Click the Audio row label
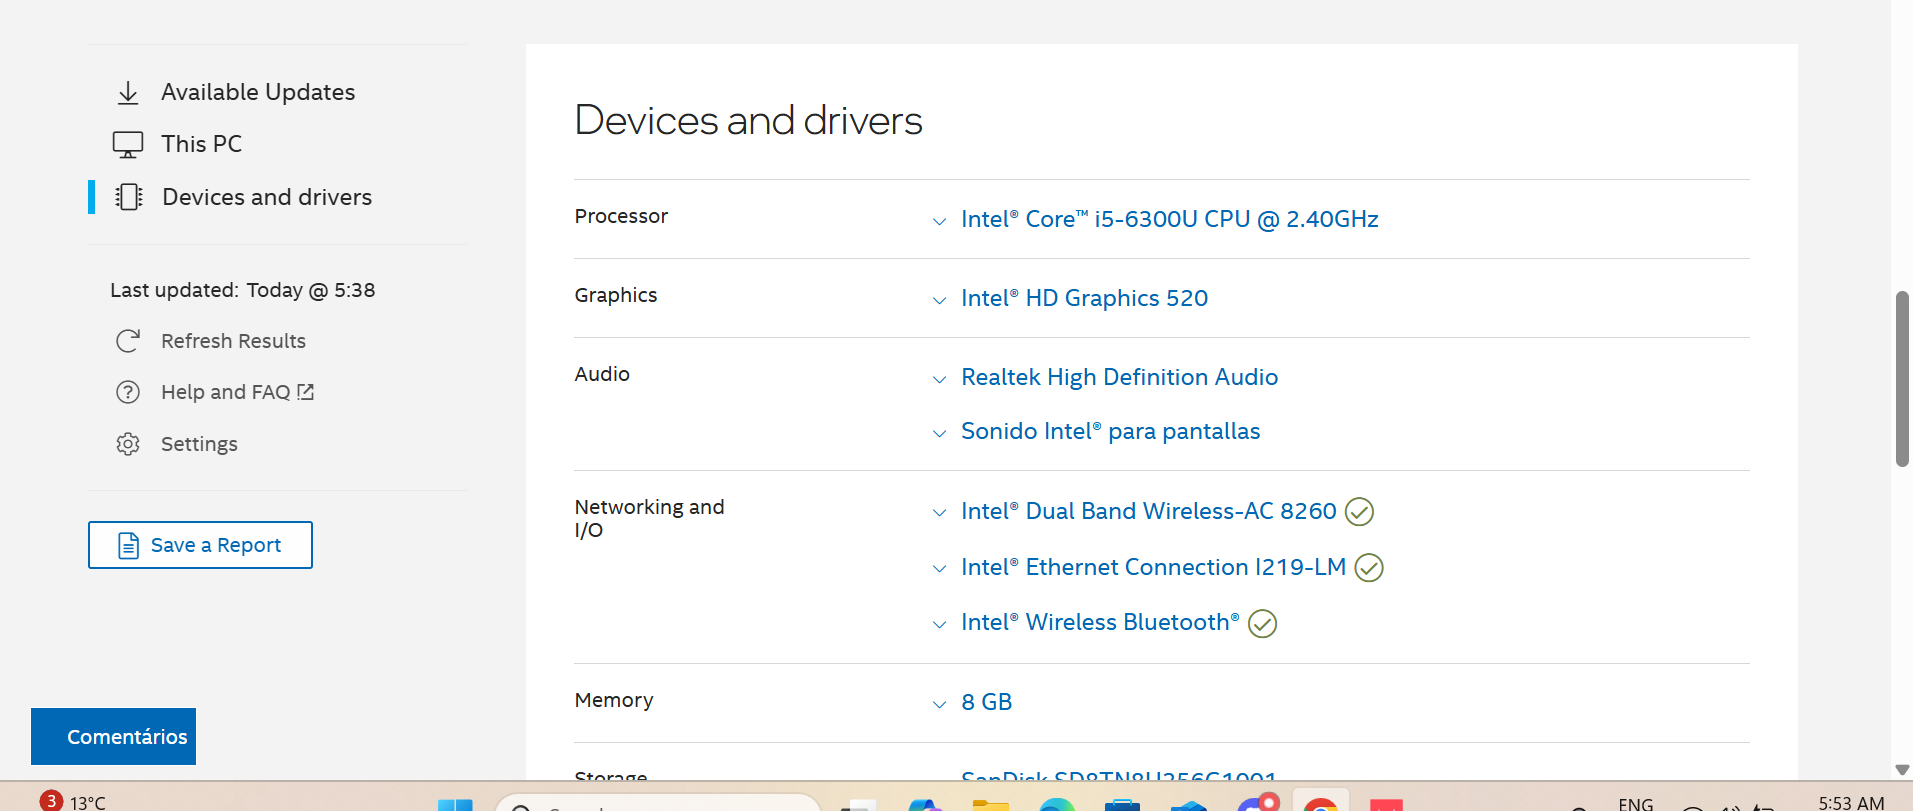This screenshot has width=1913, height=811. 602,374
